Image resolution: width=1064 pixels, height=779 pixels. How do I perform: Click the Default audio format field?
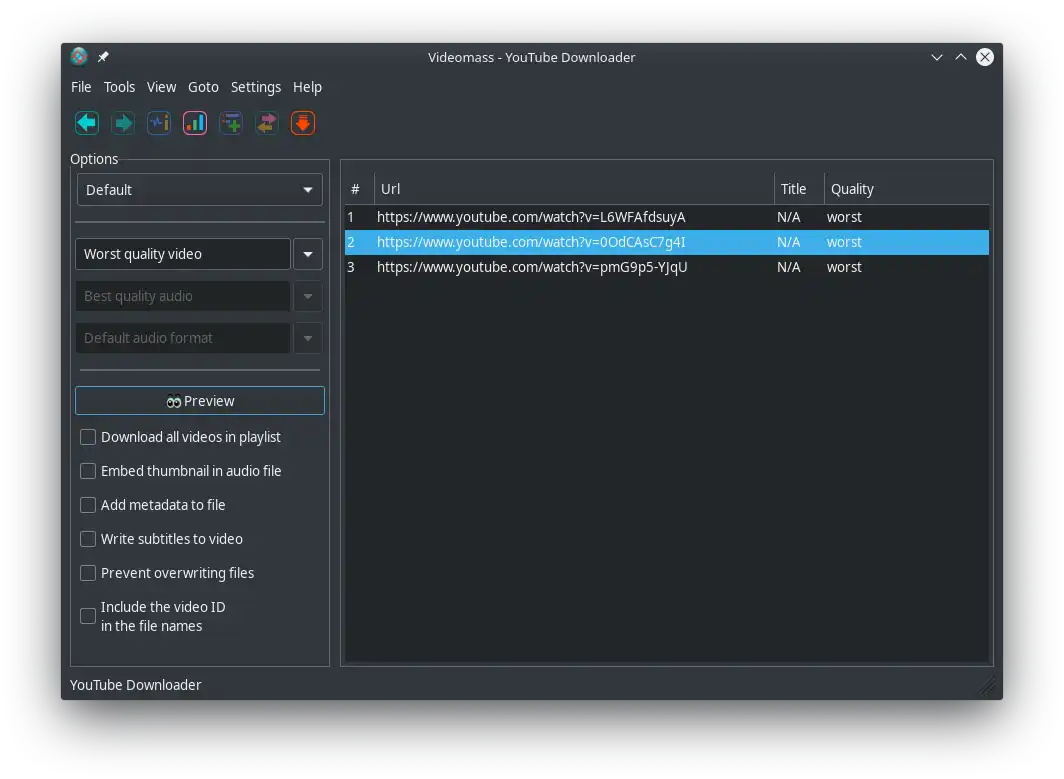coord(183,338)
